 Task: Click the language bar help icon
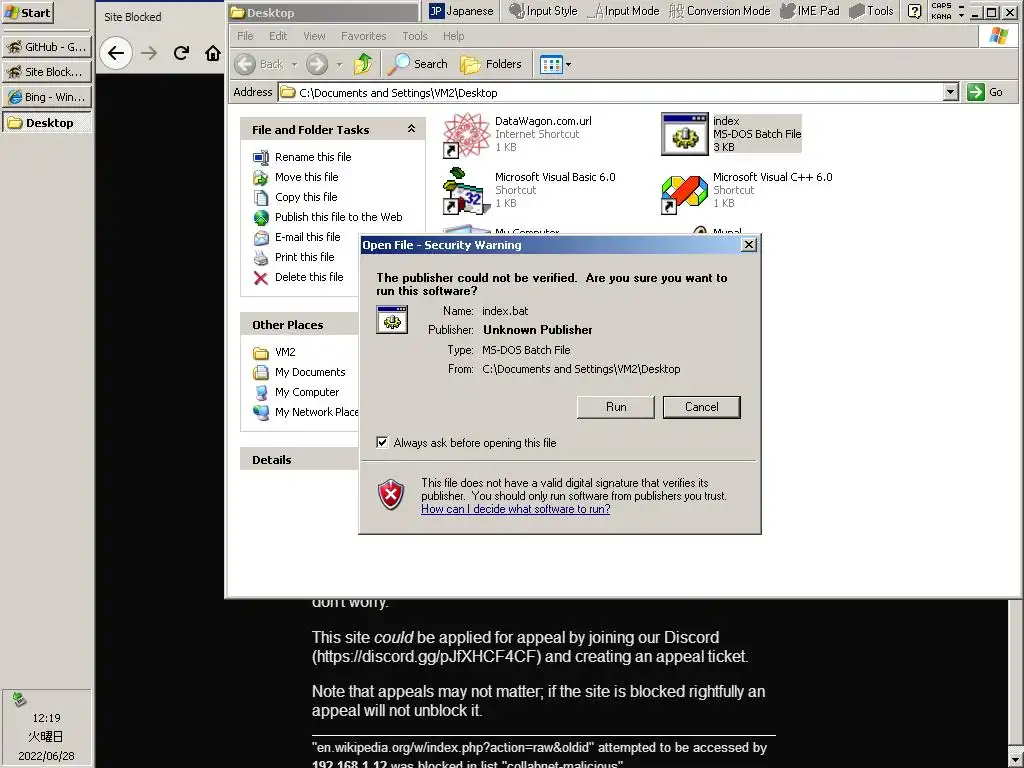click(915, 11)
